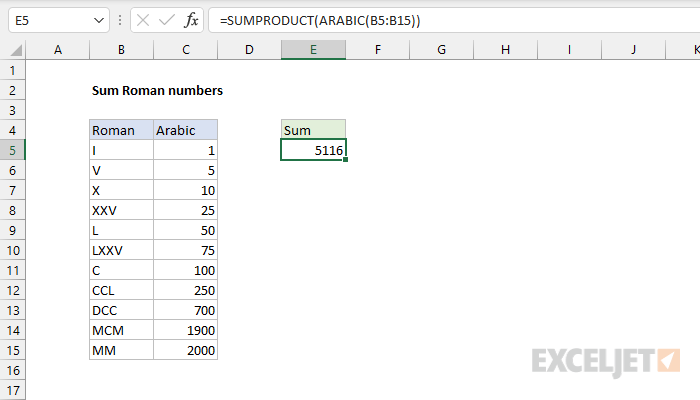Open the Insert Function fx dialog
The image size is (700, 400).
(x=191, y=21)
